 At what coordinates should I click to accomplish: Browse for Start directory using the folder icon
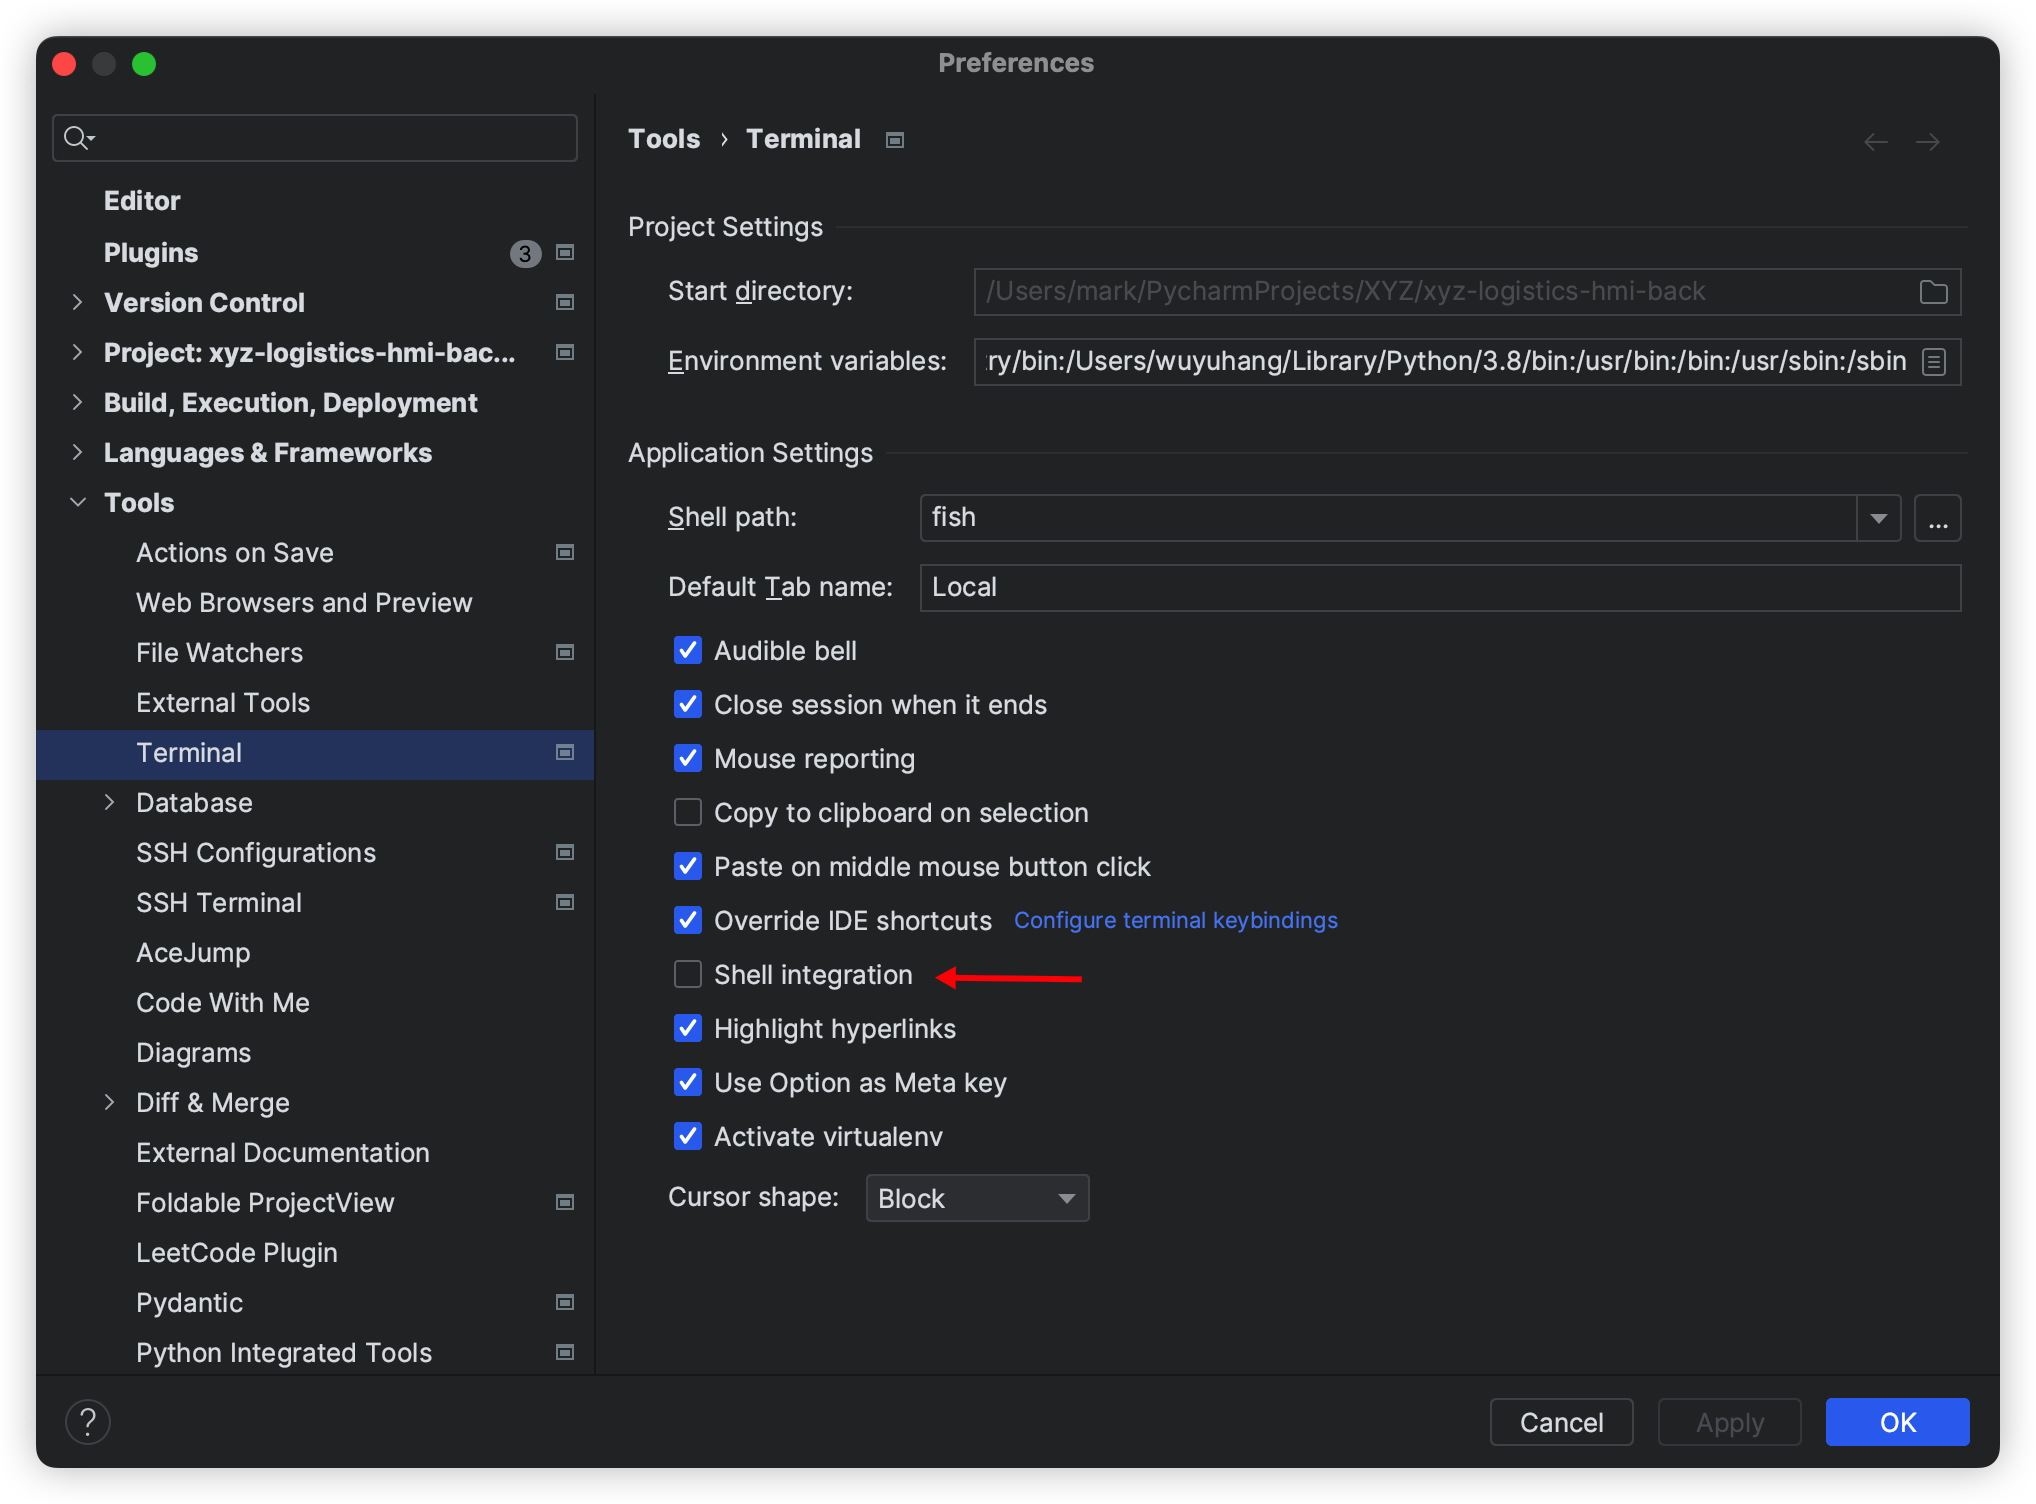pyautogui.click(x=1933, y=291)
